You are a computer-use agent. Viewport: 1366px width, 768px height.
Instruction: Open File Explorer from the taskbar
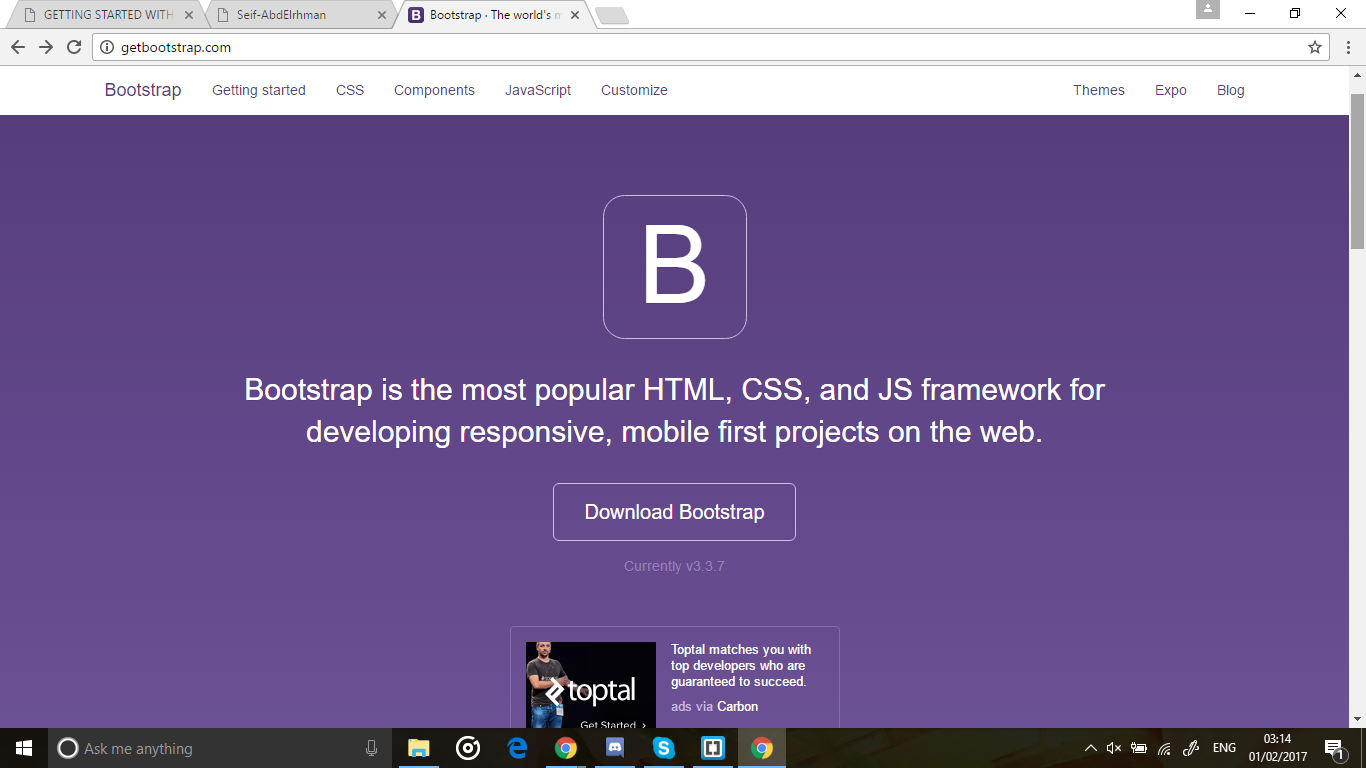coord(418,748)
